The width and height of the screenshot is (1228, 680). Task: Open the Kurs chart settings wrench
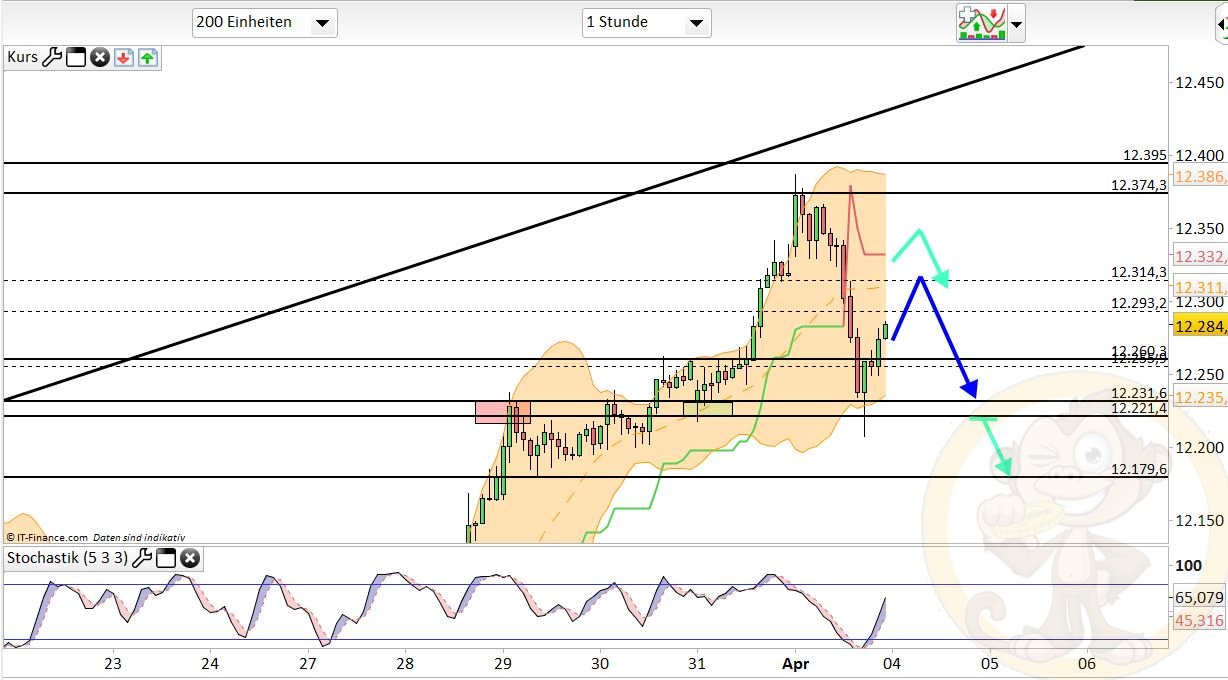pos(52,57)
